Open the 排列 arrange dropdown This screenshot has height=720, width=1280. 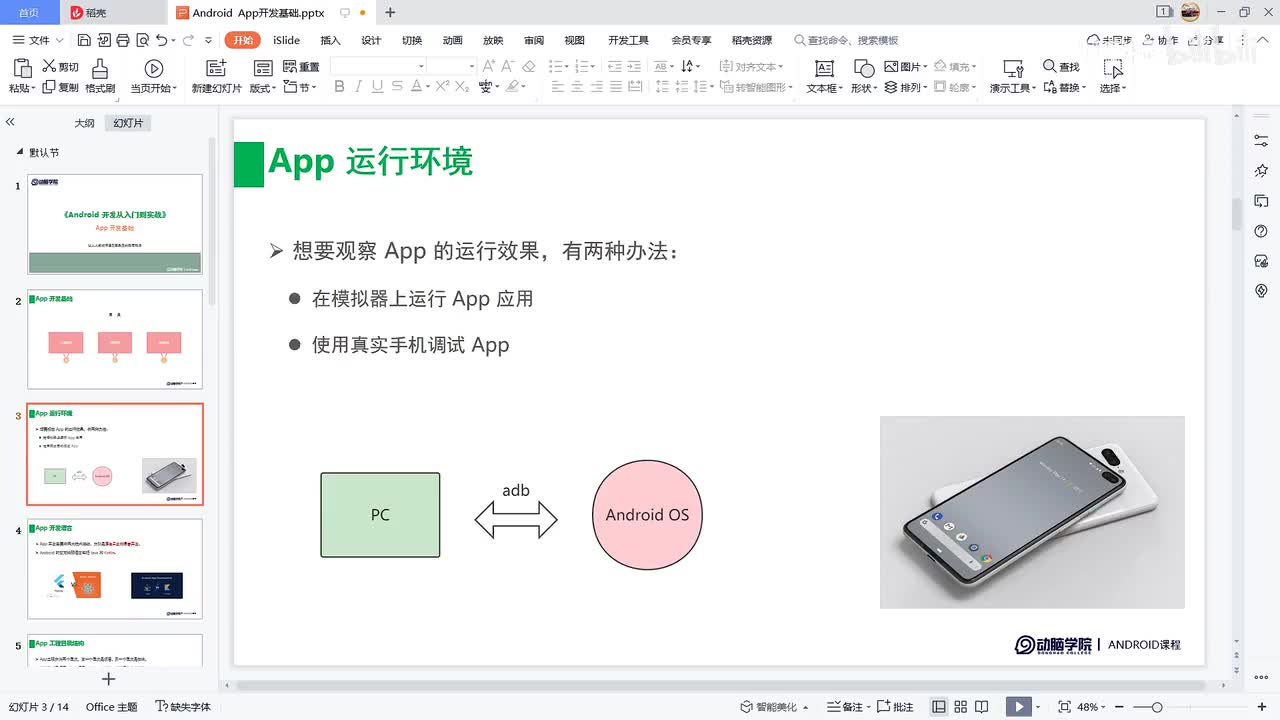[908, 88]
